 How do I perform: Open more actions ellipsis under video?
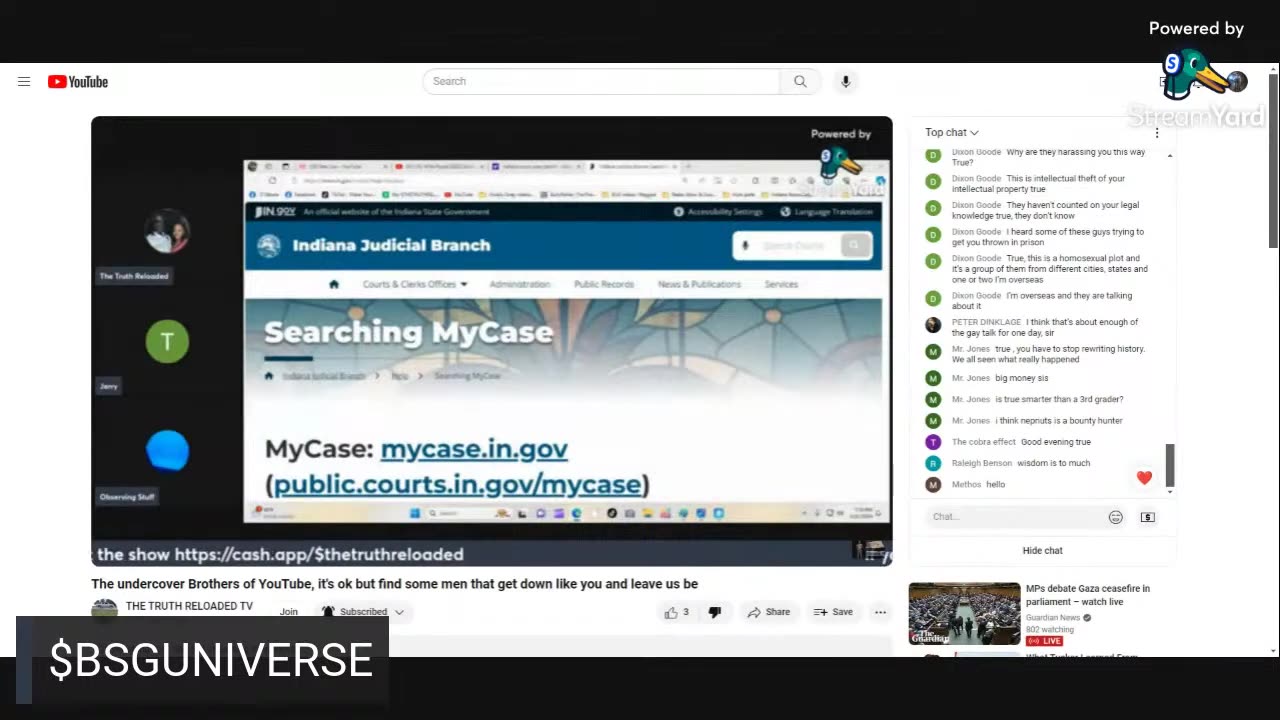880,612
